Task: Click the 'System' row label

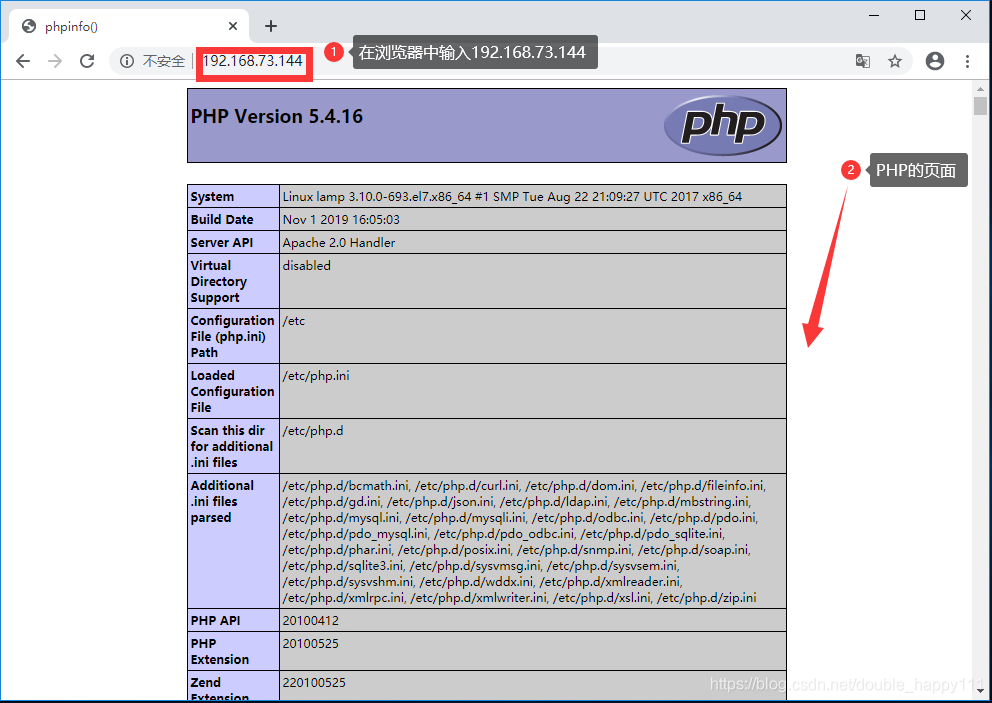Action: pyautogui.click(x=212, y=197)
